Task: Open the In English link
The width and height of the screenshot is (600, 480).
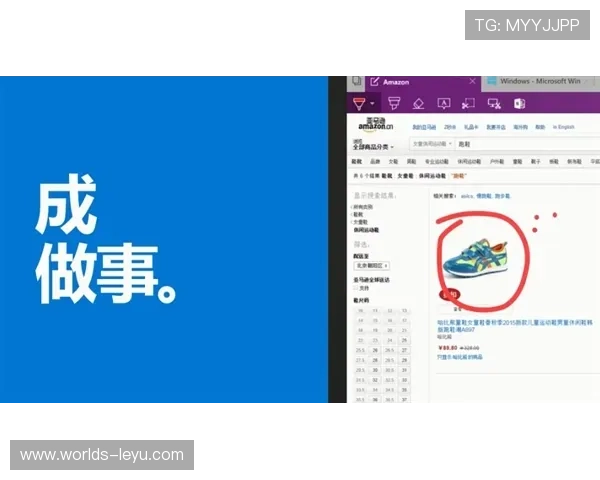Action: point(563,127)
